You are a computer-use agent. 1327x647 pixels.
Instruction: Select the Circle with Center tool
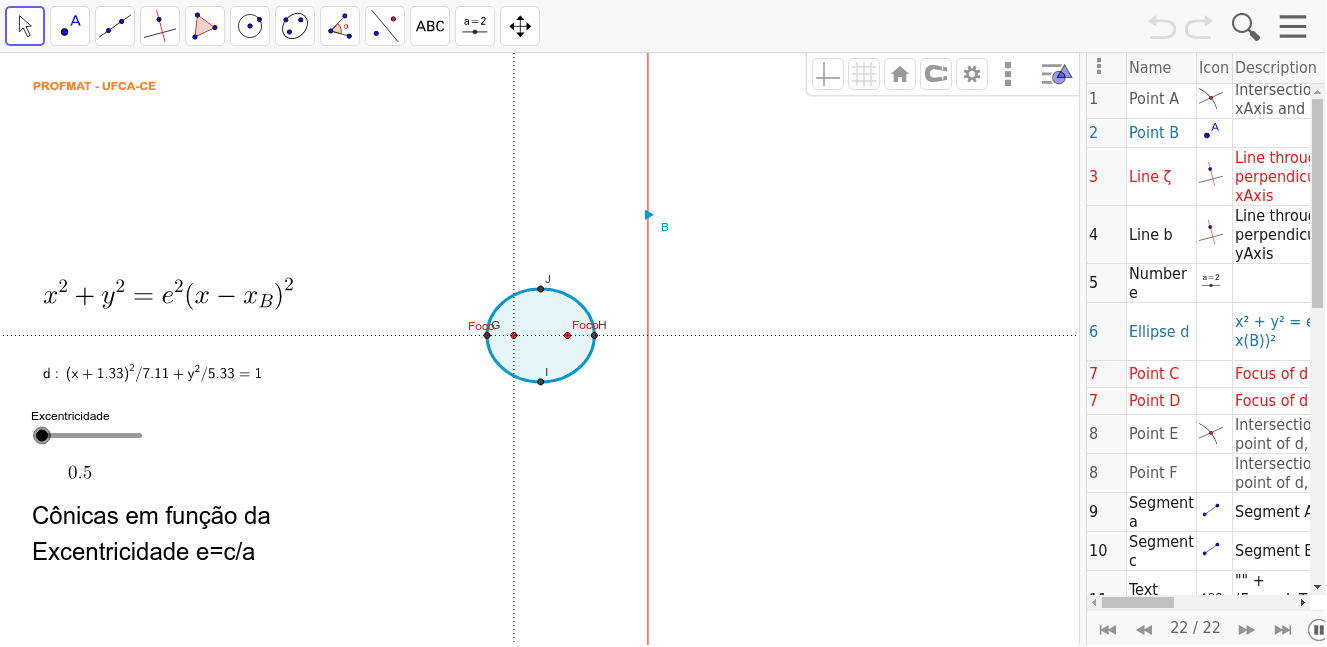point(250,26)
